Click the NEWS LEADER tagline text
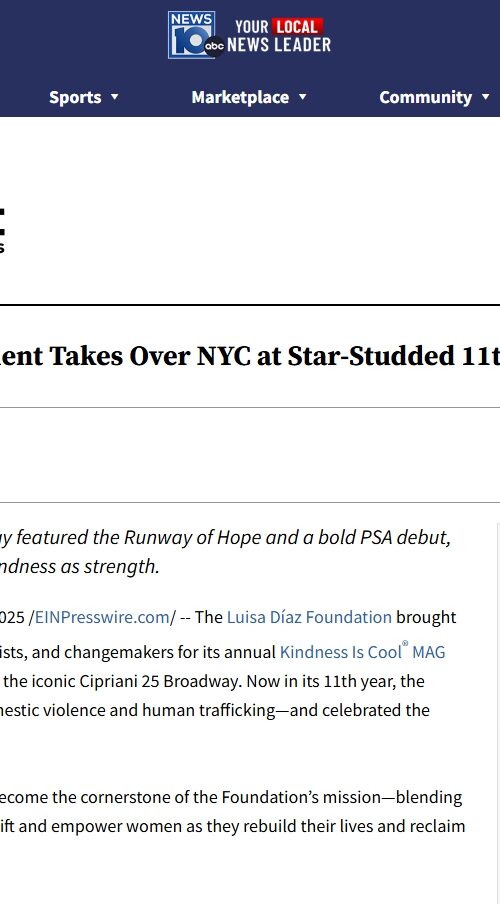Image resolution: width=500 pixels, height=904 pixels. point(279,45)
